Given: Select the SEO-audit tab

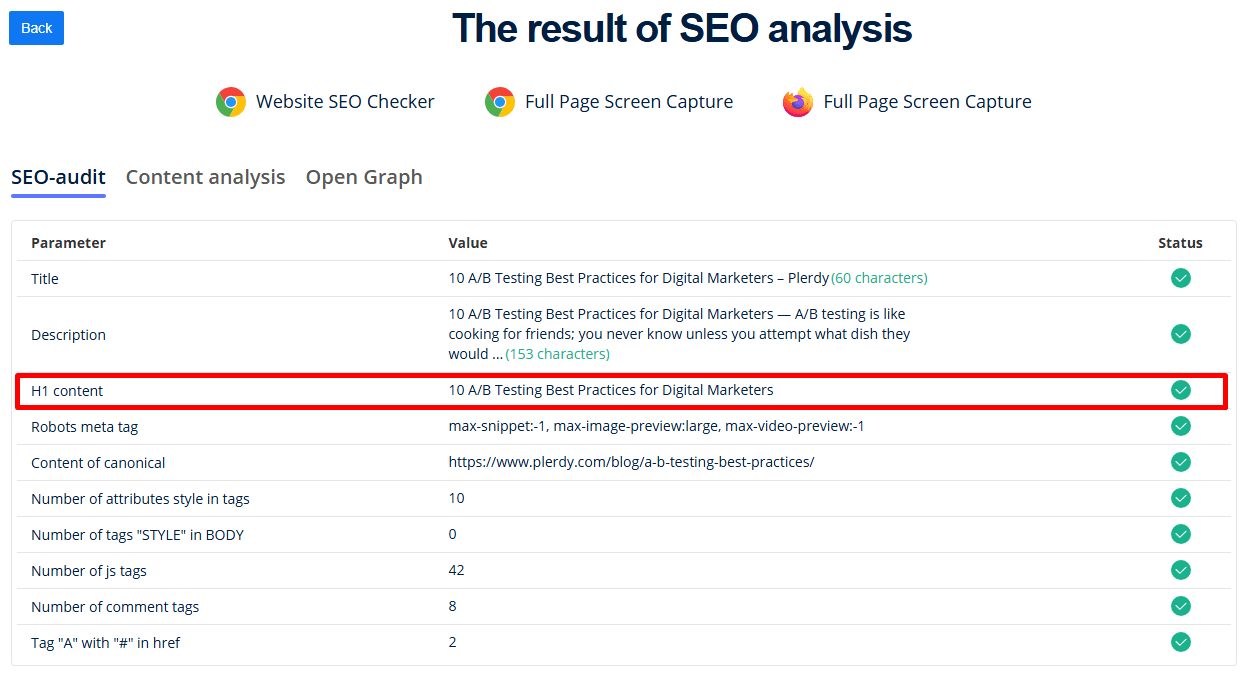Looking at the screenshot, I should 58,177.
